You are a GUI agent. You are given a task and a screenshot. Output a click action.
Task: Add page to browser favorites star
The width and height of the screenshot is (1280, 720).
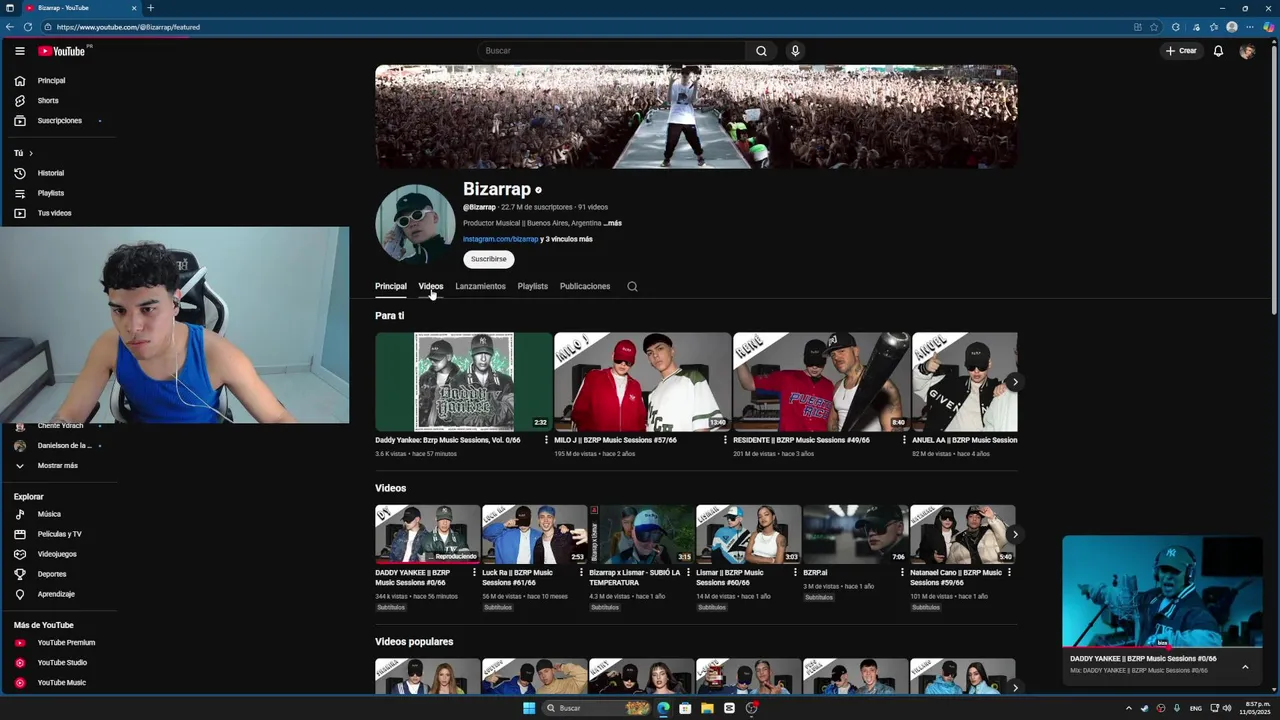coord(1154,27)
